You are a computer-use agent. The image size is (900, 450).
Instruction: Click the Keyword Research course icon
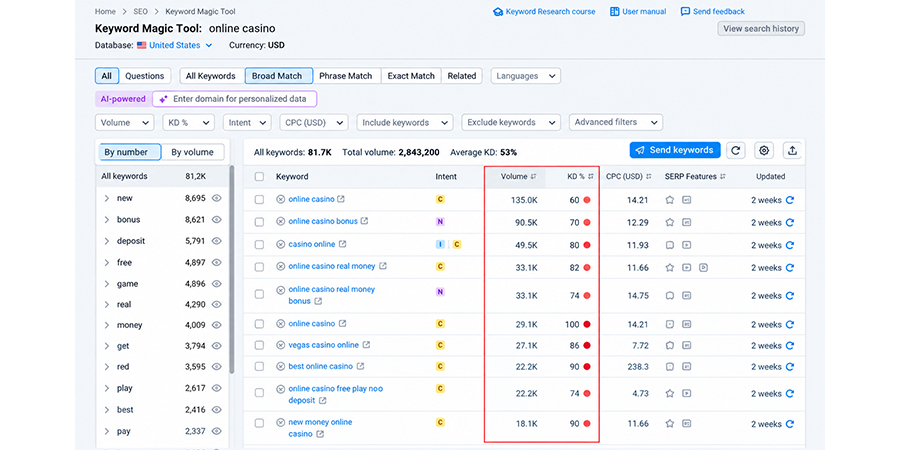498,11
